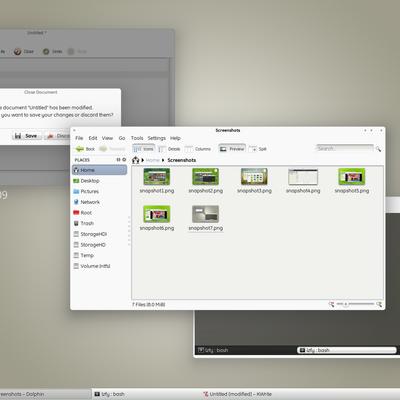Click the magnifier icon beside Search field

(378, 149)
